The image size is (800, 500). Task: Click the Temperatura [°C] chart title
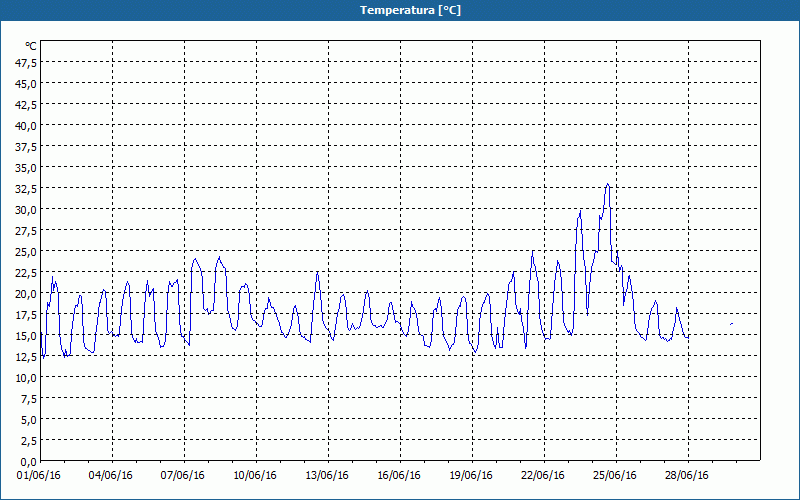click(x=410, y=10)
